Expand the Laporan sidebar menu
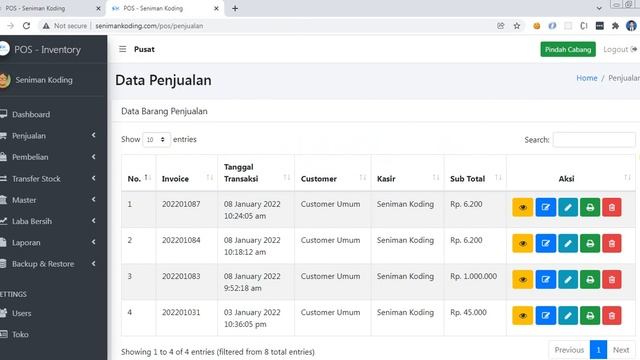The image size is (640, 360). (48, 242)
